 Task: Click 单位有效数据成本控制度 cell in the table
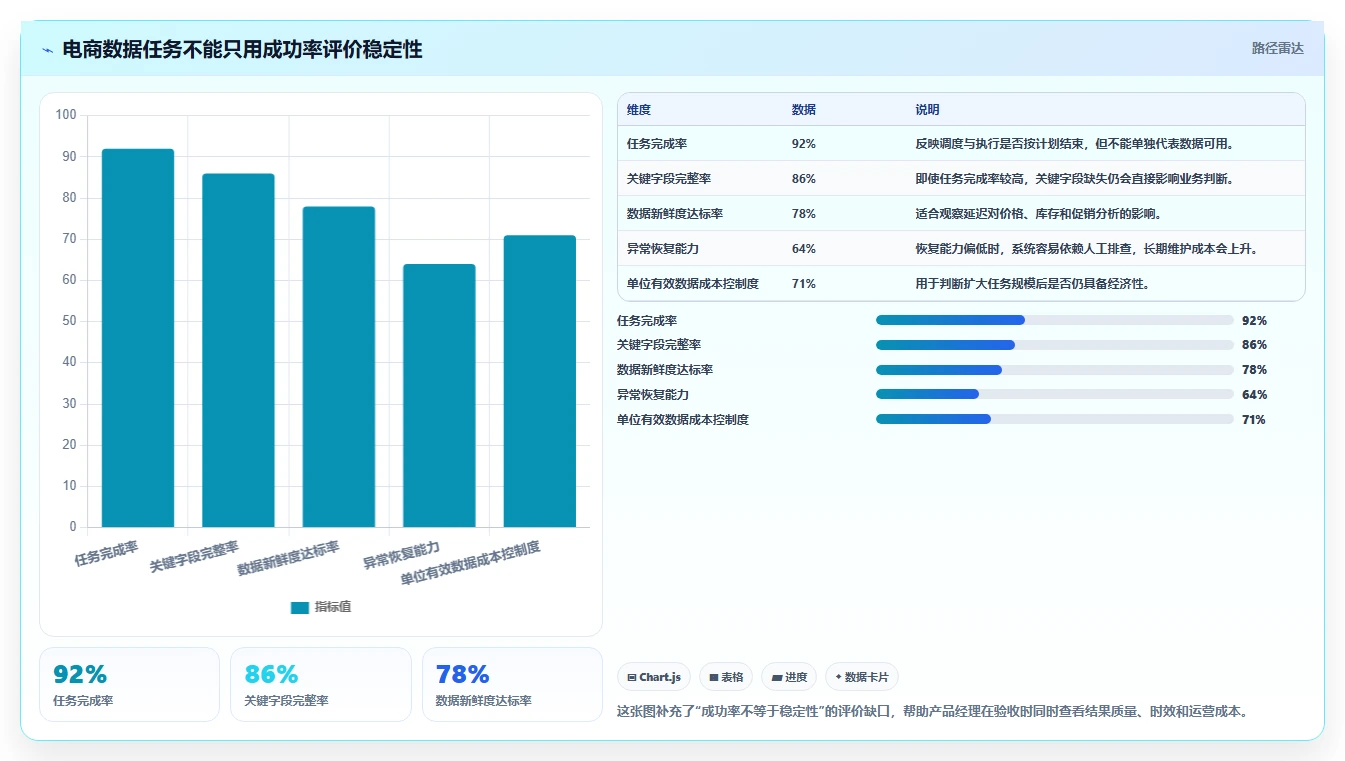click(x=693, y=284)
